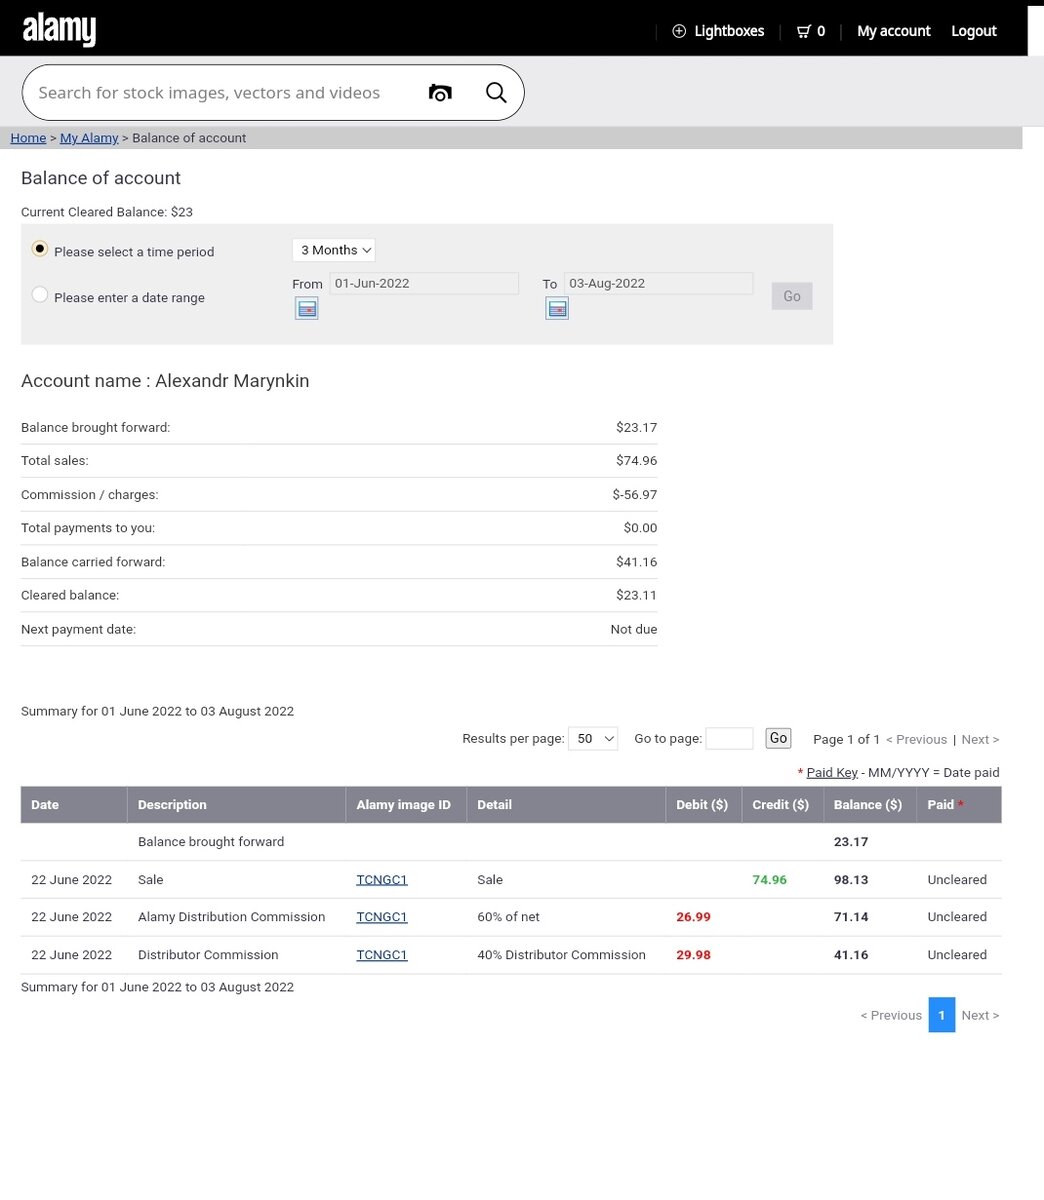Viewport: 1044px width, 1200px height.
Task: Click the To date field 03-Aug-2022
Action: (x=658, y=283)
